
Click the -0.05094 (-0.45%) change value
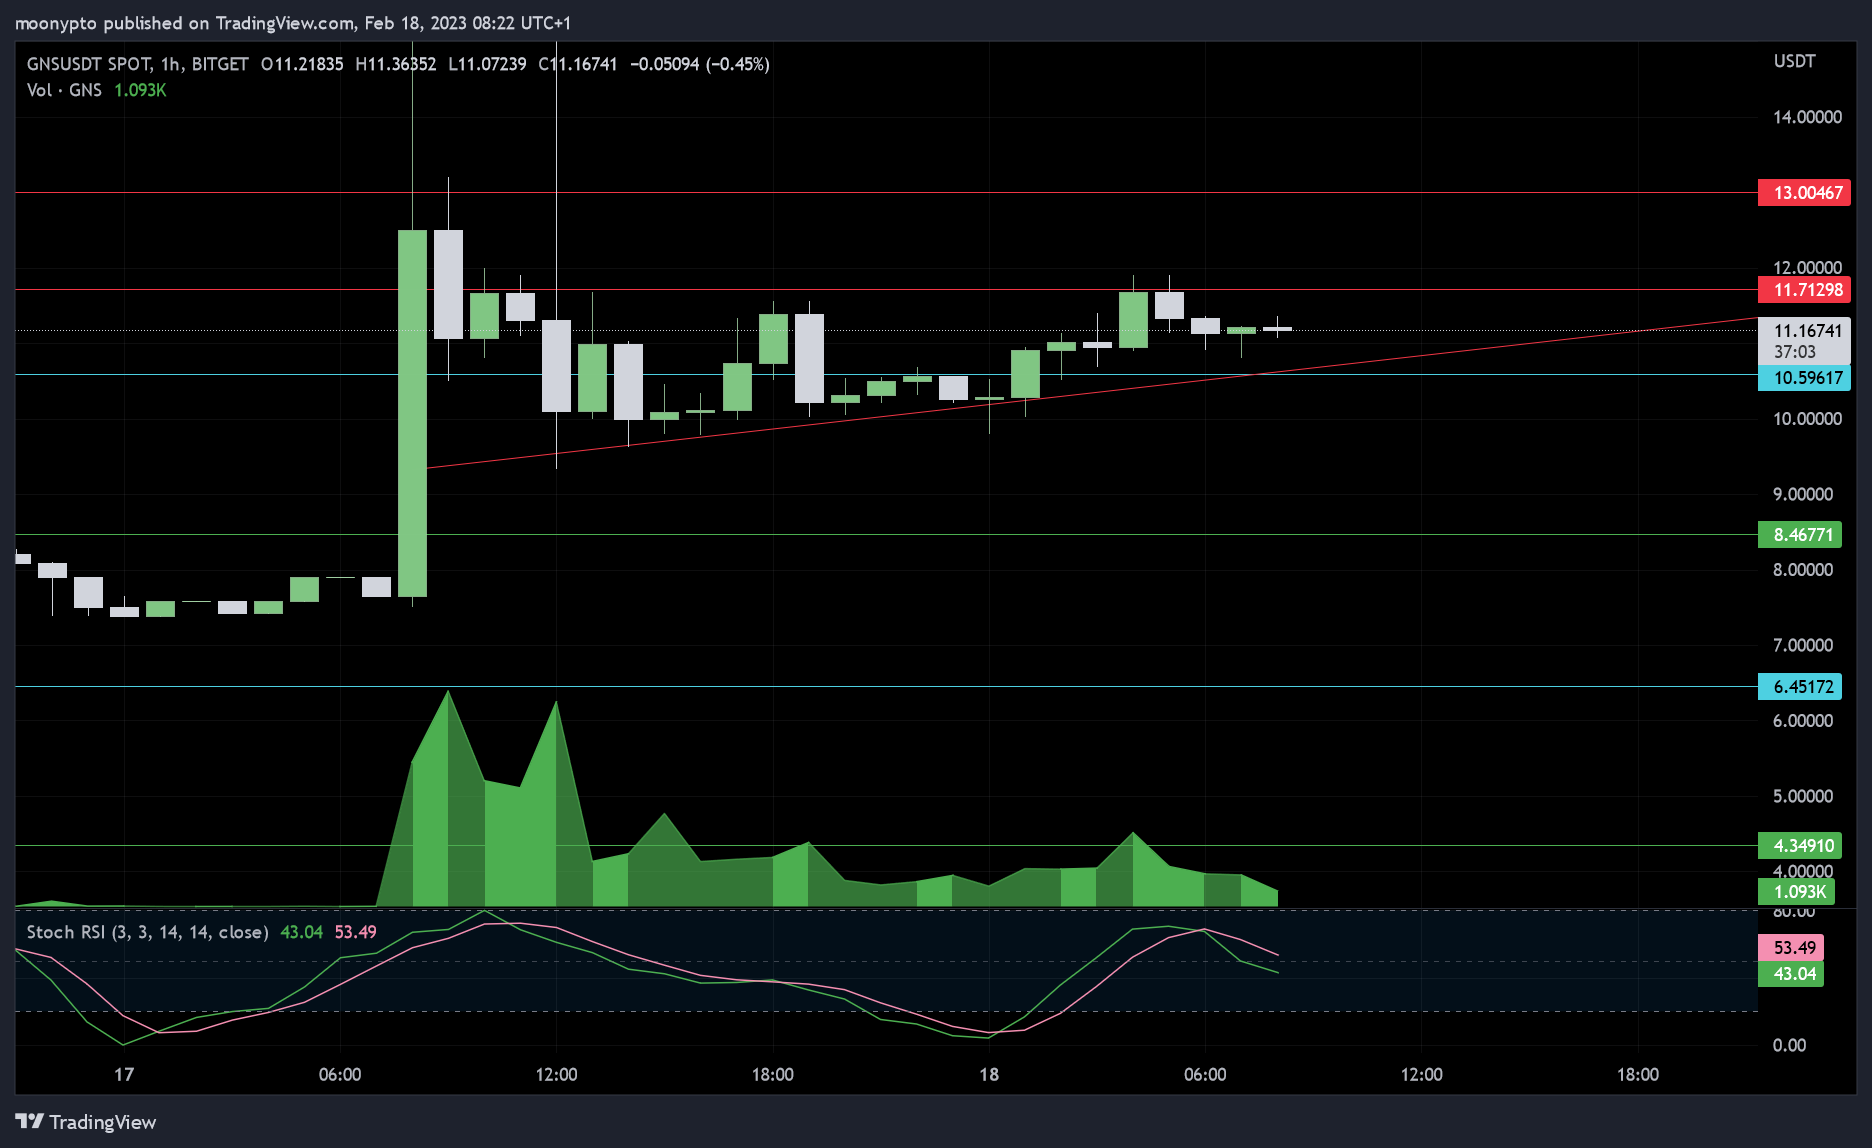(700, 64)
